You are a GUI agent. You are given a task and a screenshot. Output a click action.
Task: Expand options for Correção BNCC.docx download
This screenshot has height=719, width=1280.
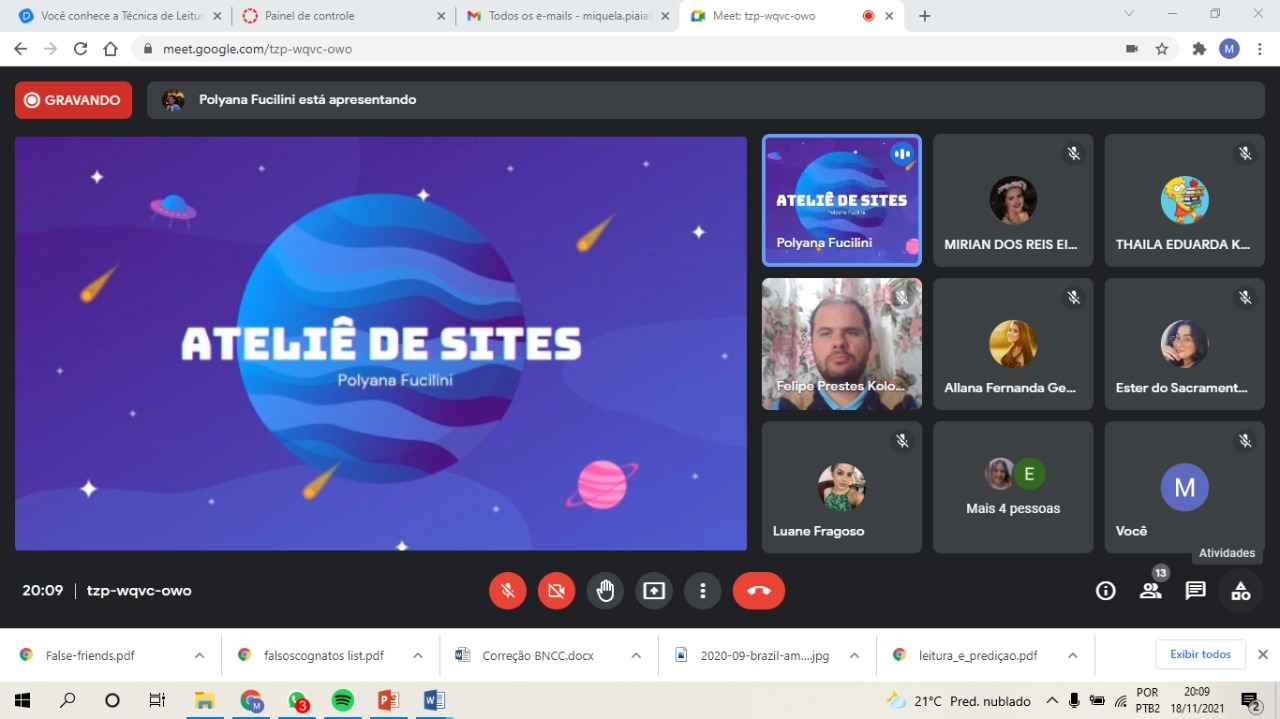pos(636,656)
